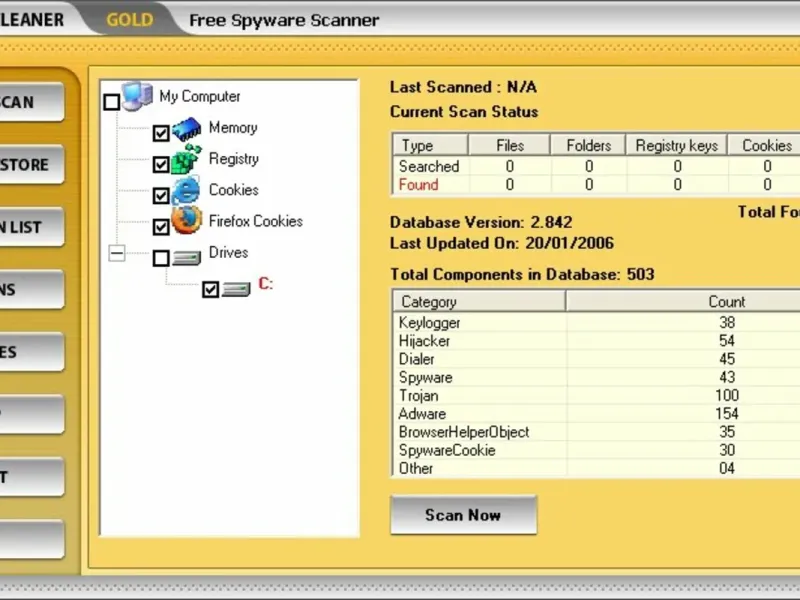This screenshot has height=600, width=800.
Task: Toggle the My Computer checkbox
Action: point(112,102)
